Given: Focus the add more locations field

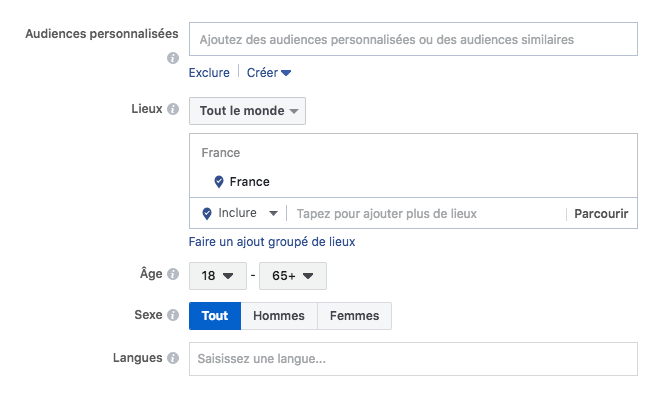Looking at the screenshot, I should (x=427, y=214).
